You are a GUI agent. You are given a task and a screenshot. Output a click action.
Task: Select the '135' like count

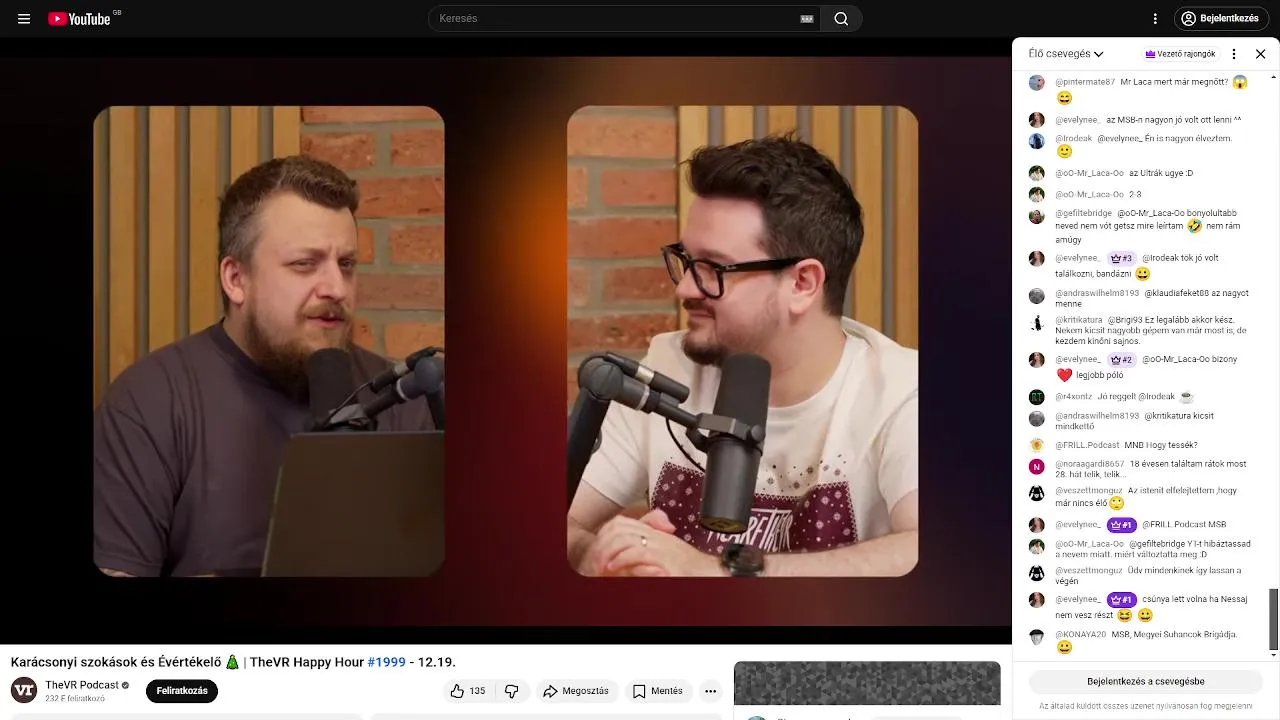coord(477,691)
